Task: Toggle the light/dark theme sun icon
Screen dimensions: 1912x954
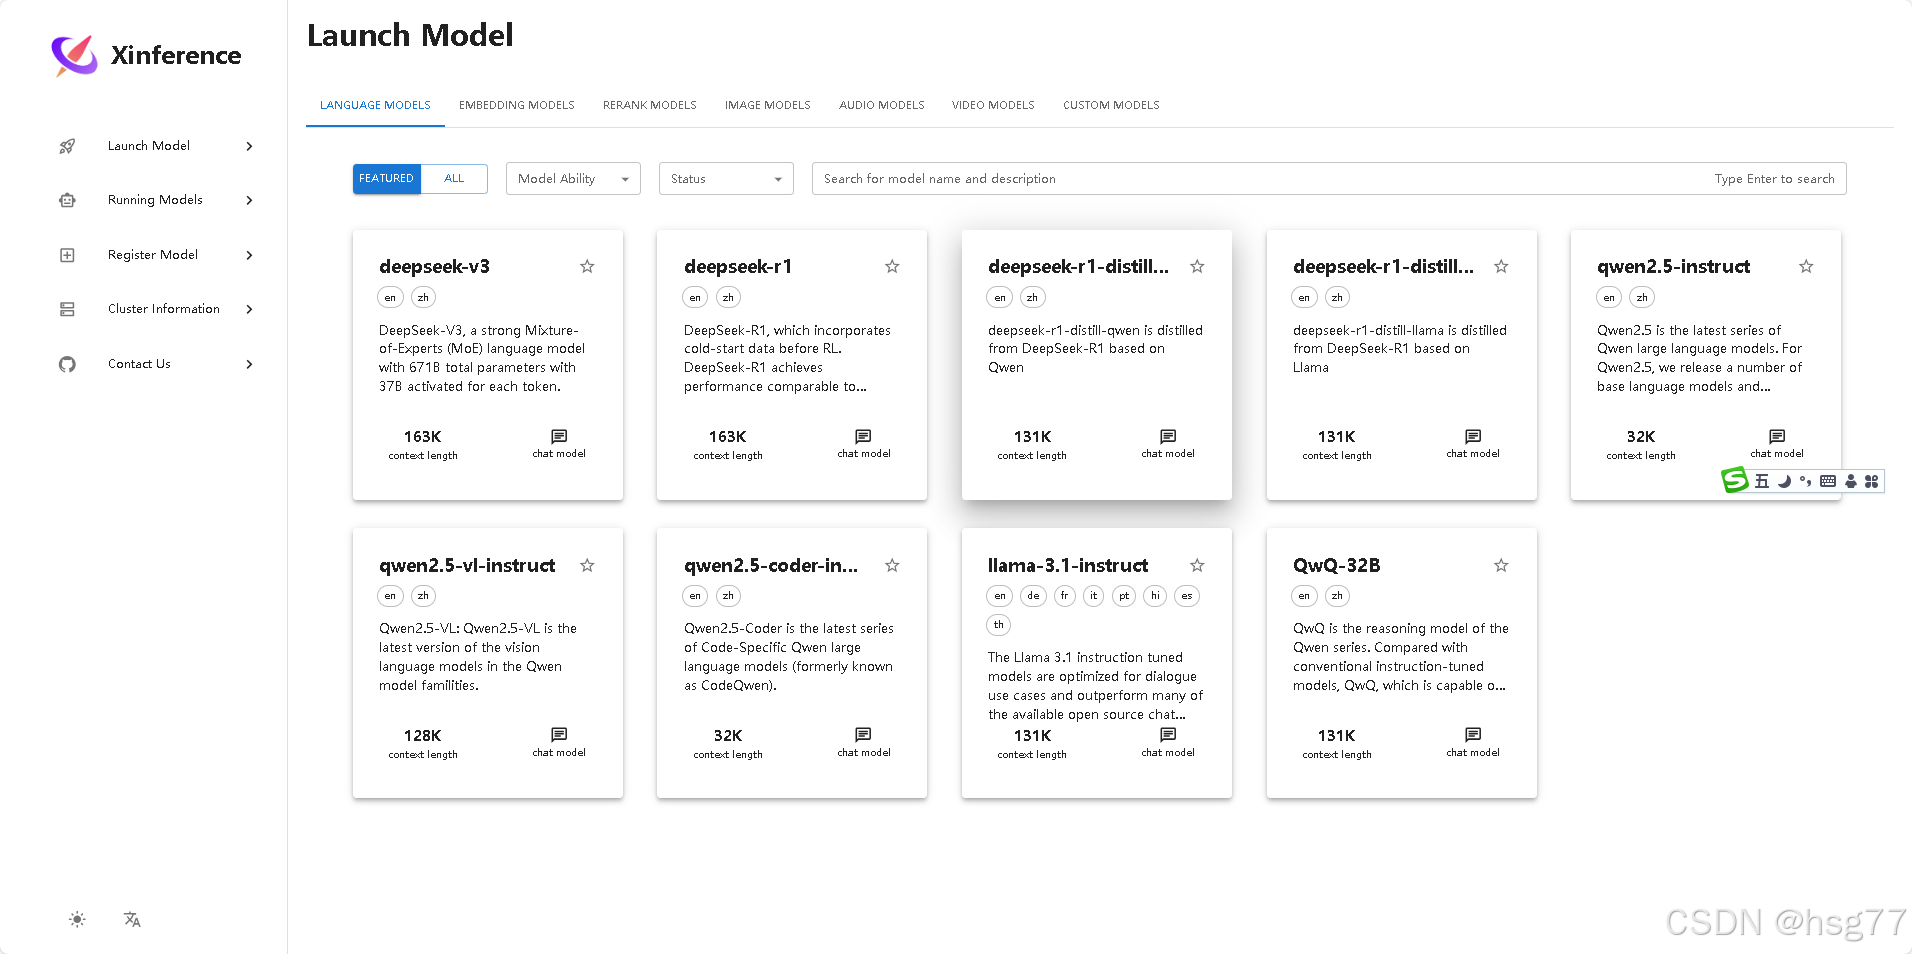Action: pos(77,919)
